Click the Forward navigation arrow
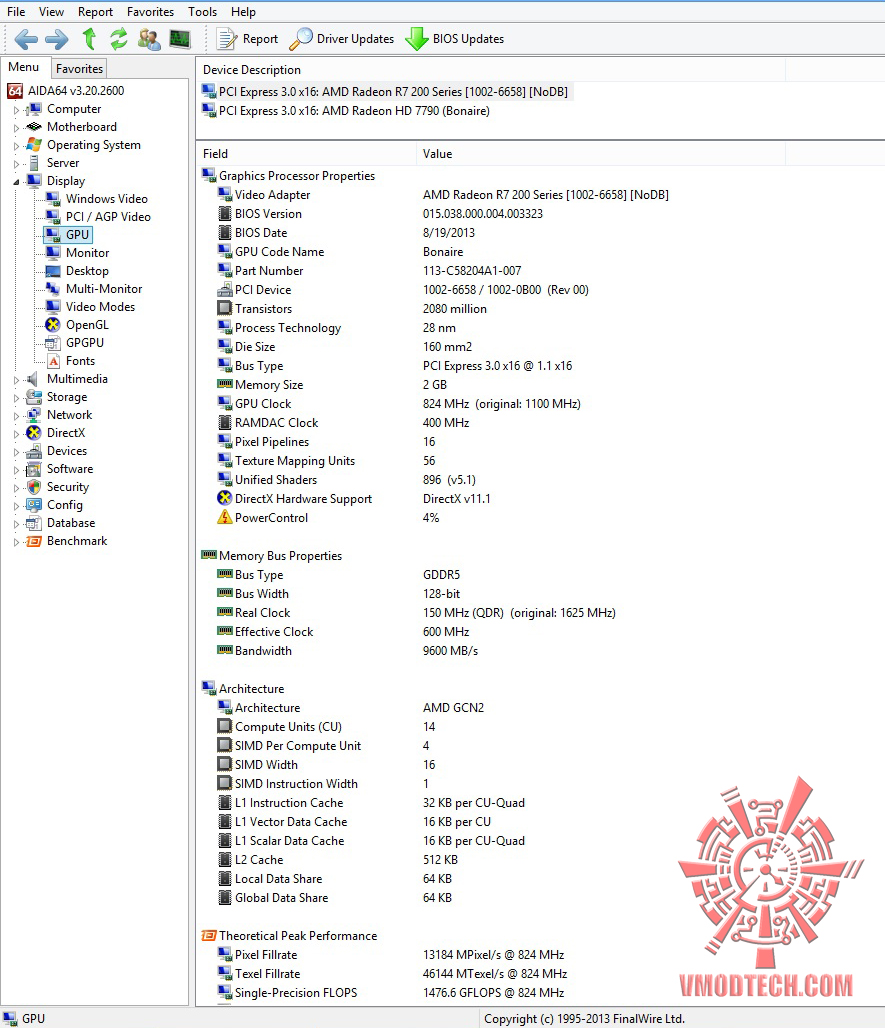Image resolution: width=885 pixels, height=1028 pixels. point(57,39)
